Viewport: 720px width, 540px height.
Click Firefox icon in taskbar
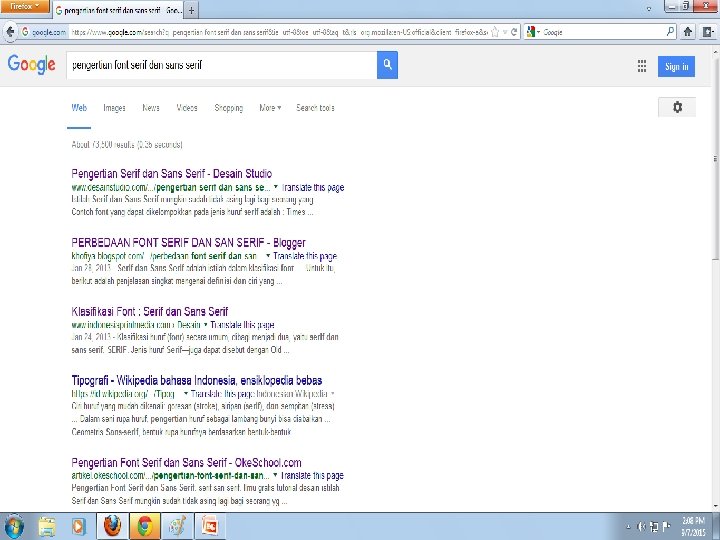(x=112, y=526)
